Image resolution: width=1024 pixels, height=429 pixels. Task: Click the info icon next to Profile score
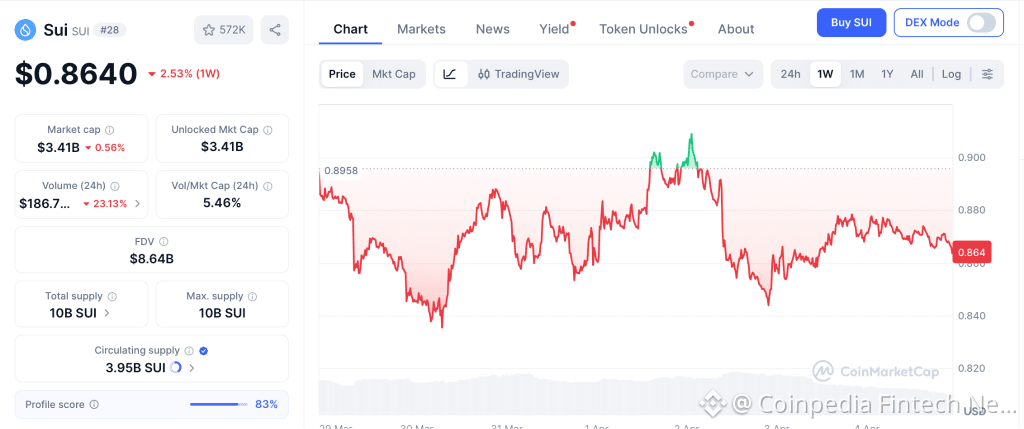pyautogui.click(x=94, y=405)
